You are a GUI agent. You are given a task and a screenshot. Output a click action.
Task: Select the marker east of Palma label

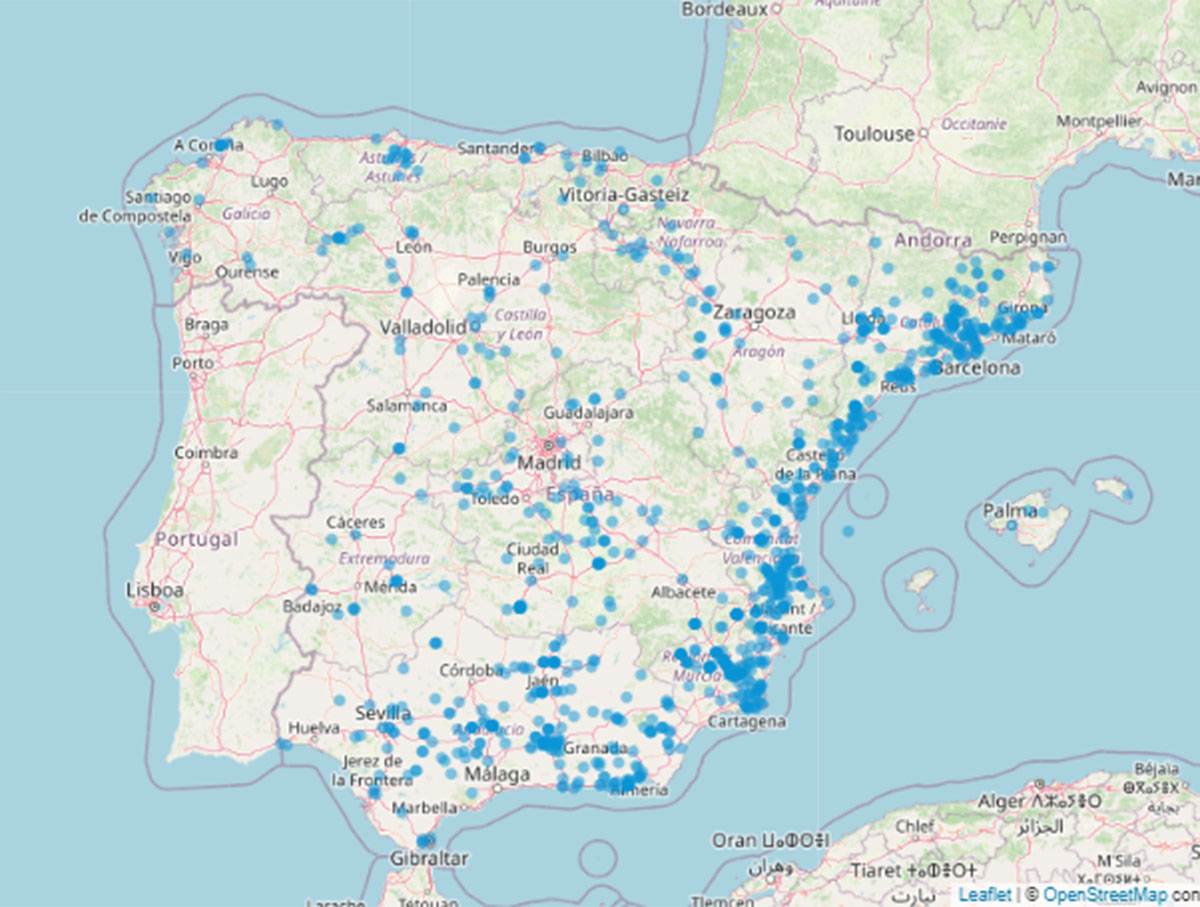click(x=1044, y=512)
